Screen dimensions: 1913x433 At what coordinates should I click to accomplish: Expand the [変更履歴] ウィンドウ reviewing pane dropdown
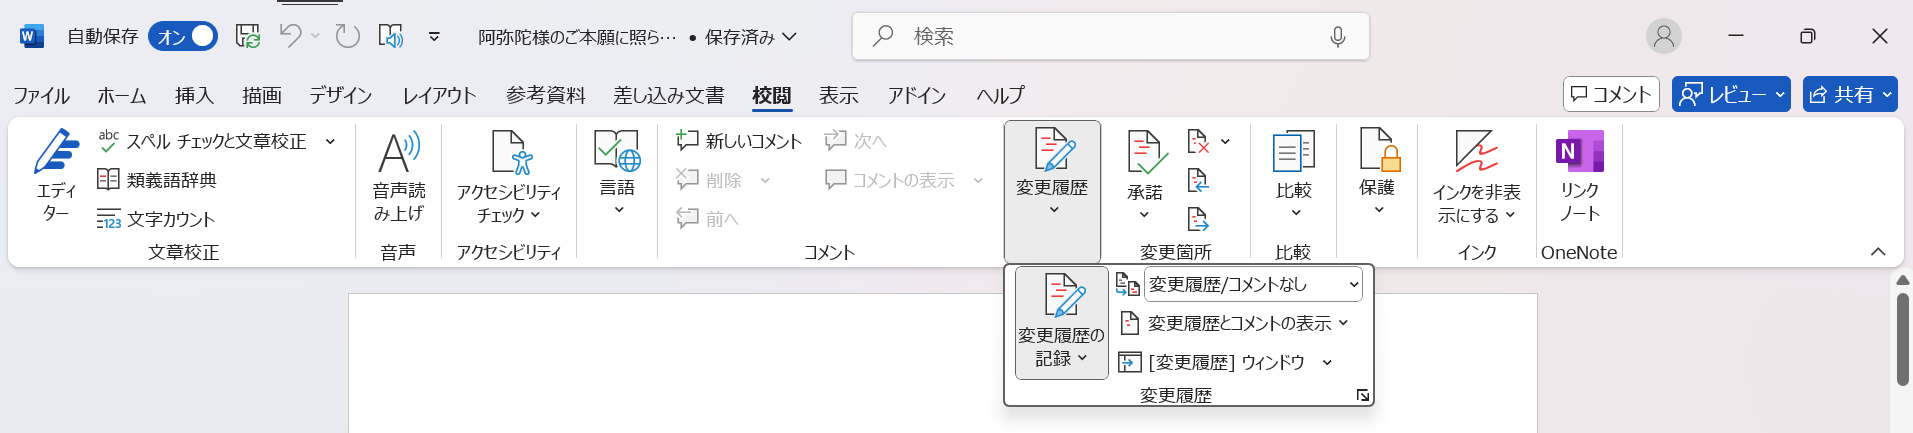tap(1327, 363)
